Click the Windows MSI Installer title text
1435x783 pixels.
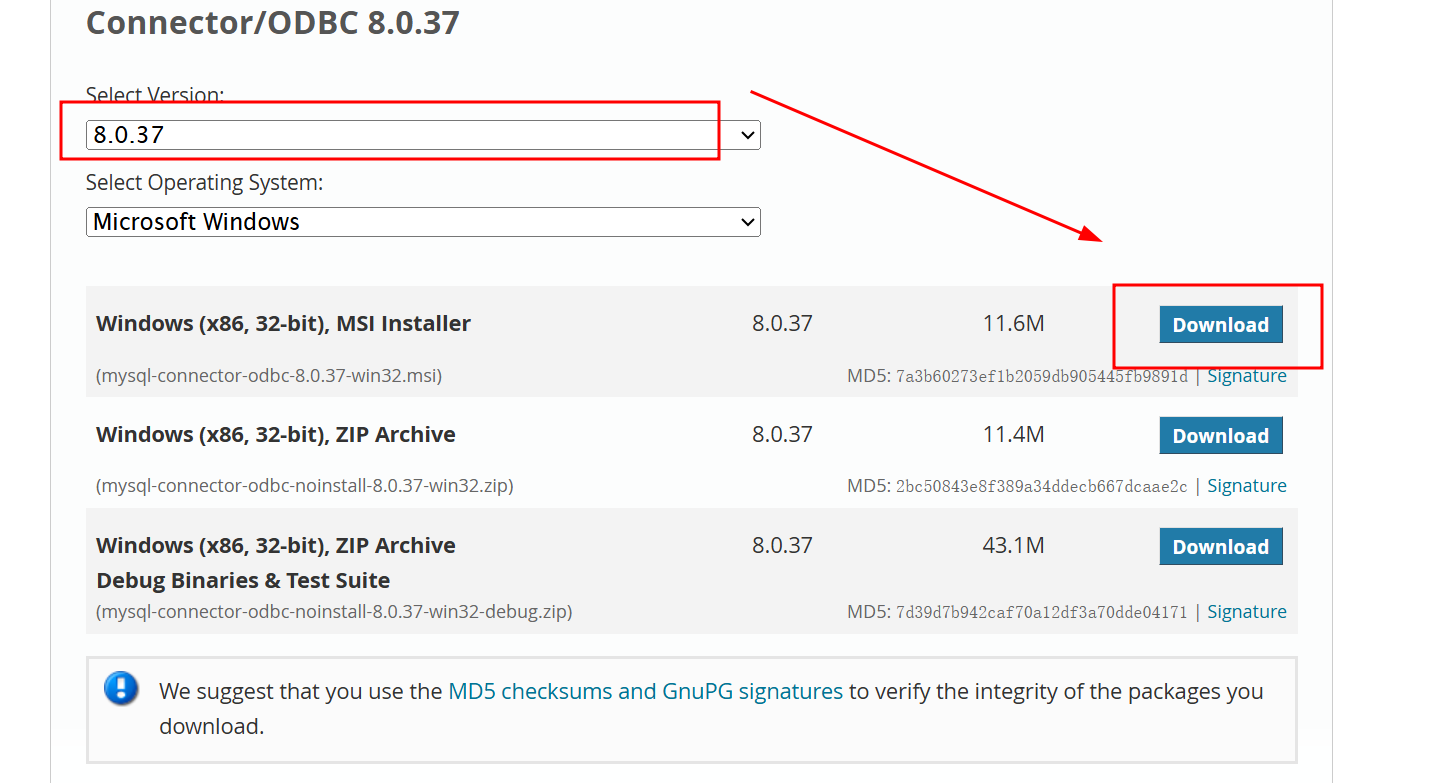click(x=283, y=324)
